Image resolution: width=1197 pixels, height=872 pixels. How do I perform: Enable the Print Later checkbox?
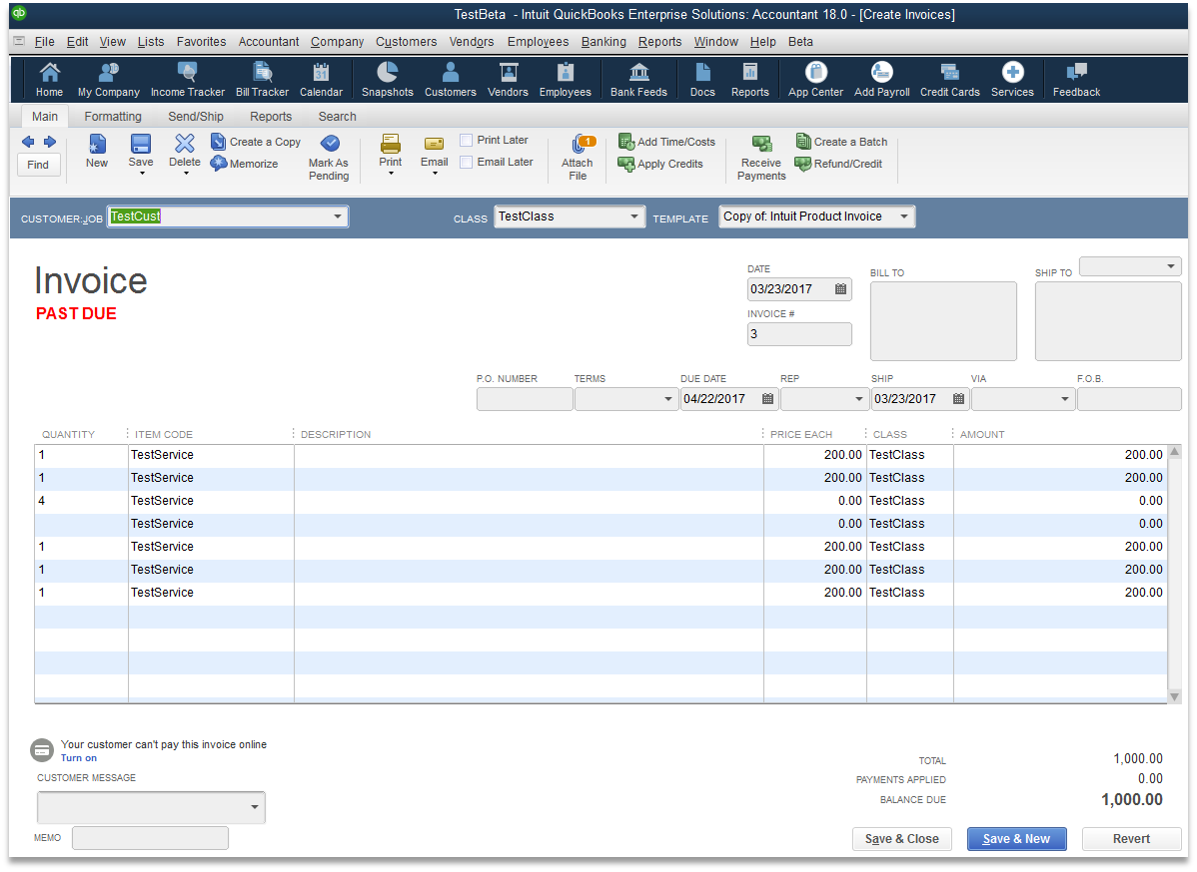(x=466, y=140)
